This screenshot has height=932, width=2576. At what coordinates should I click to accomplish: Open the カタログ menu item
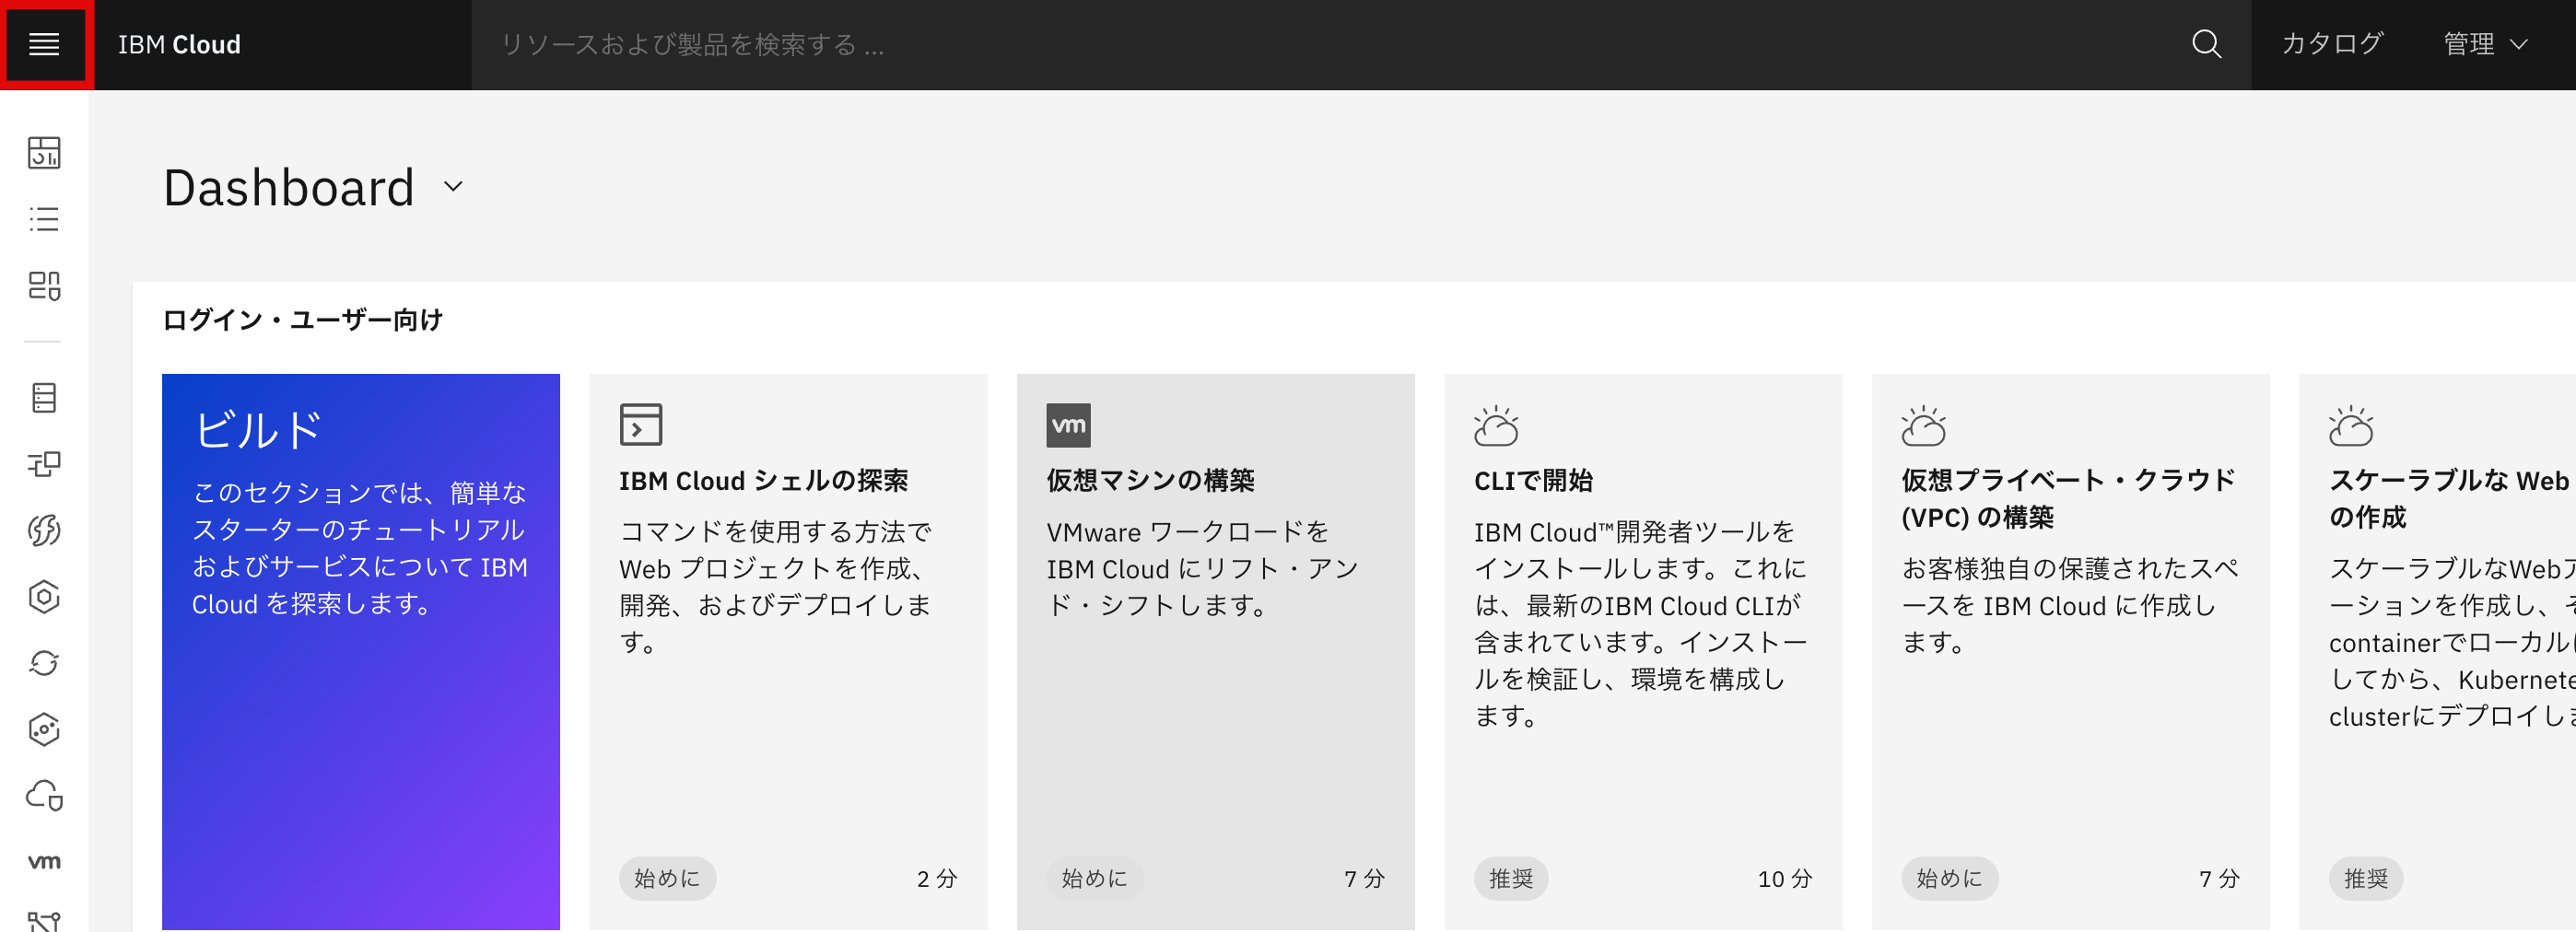(2331, 44)
